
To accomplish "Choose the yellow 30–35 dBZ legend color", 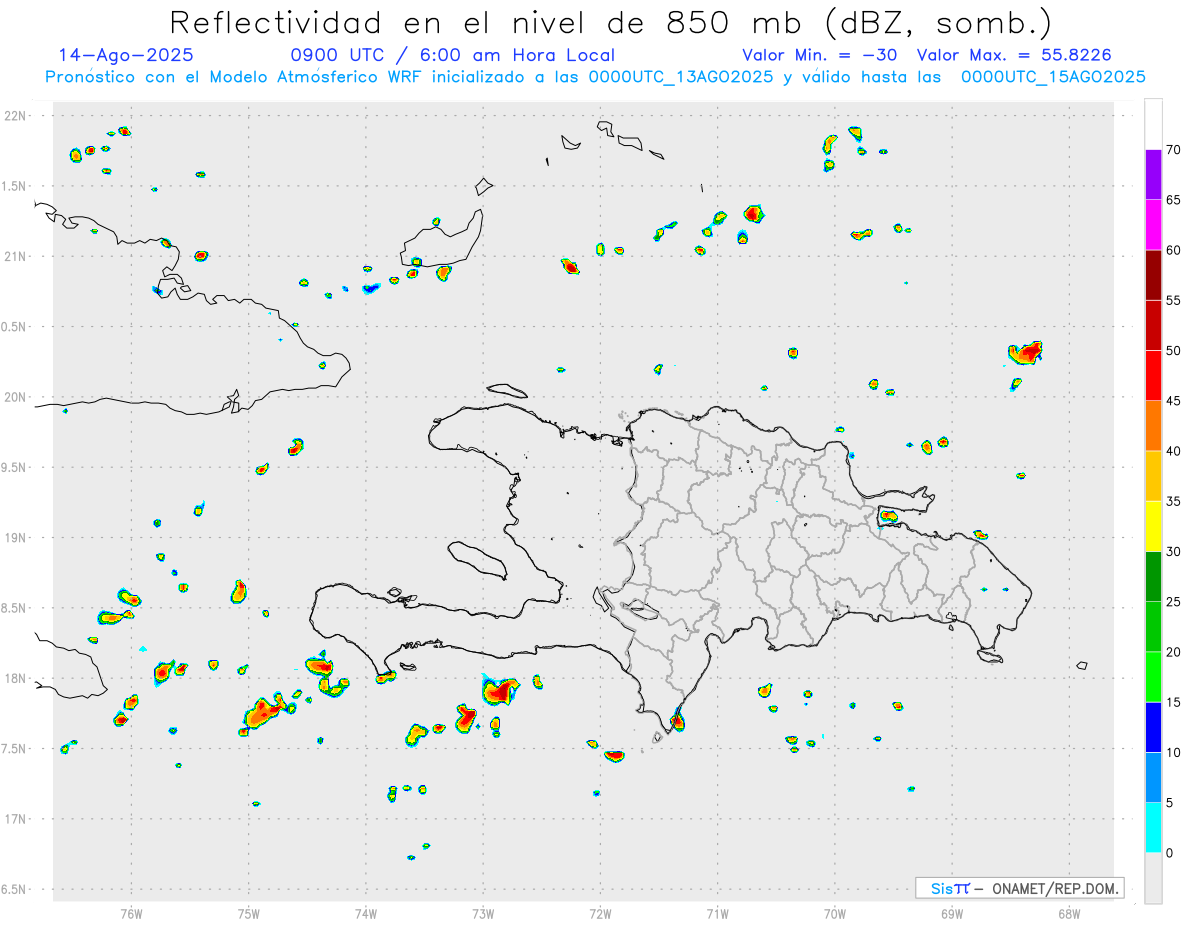I will (1153, 526).
